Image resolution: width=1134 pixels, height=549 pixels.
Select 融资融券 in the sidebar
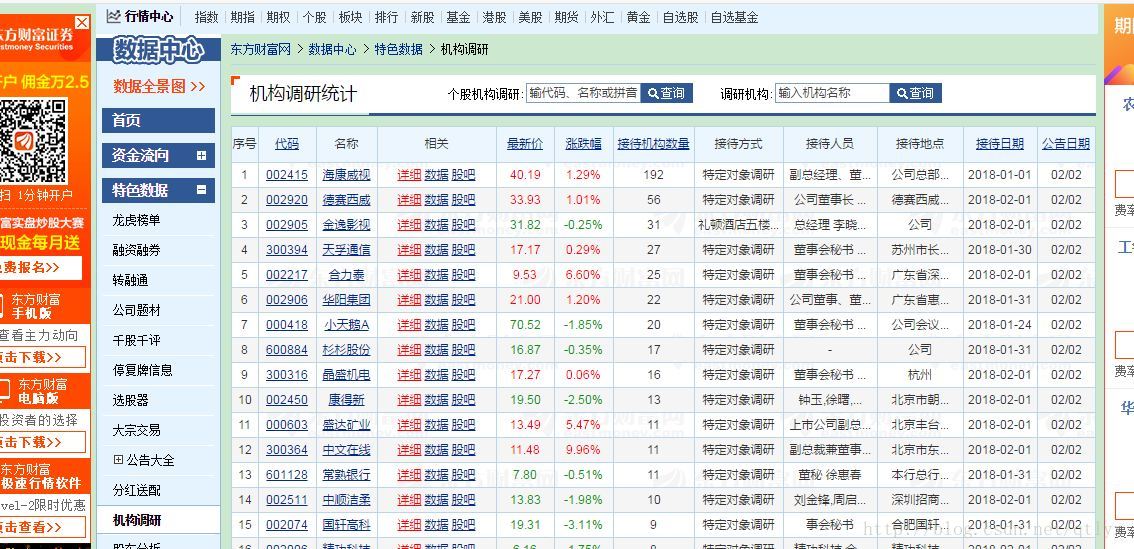[x=137, y=250]
